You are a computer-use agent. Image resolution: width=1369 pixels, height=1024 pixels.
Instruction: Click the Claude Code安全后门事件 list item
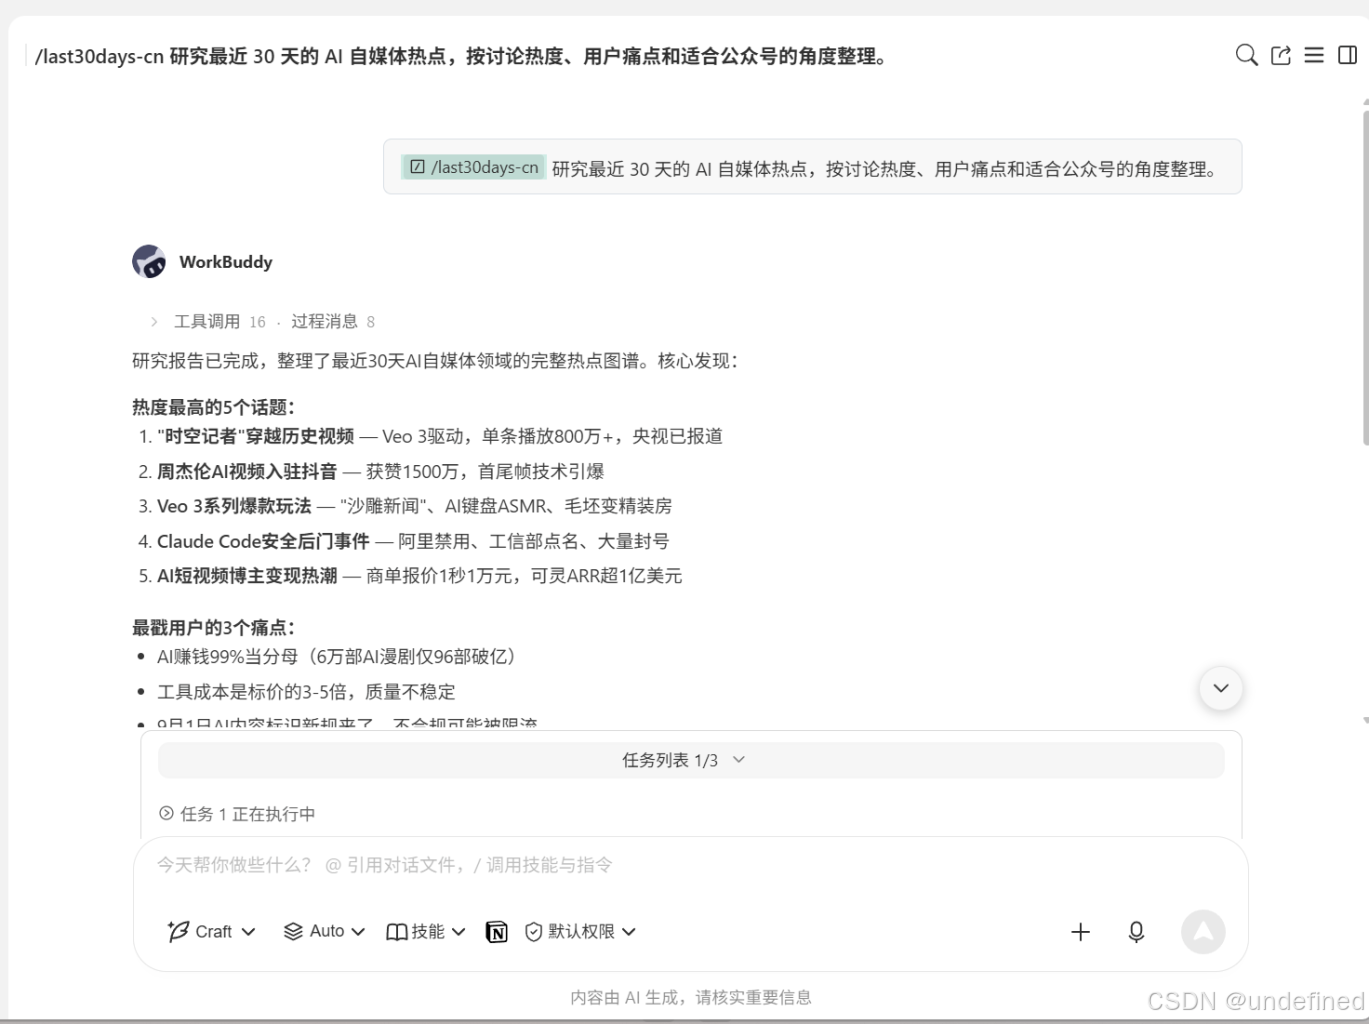(x=413, y=541)
